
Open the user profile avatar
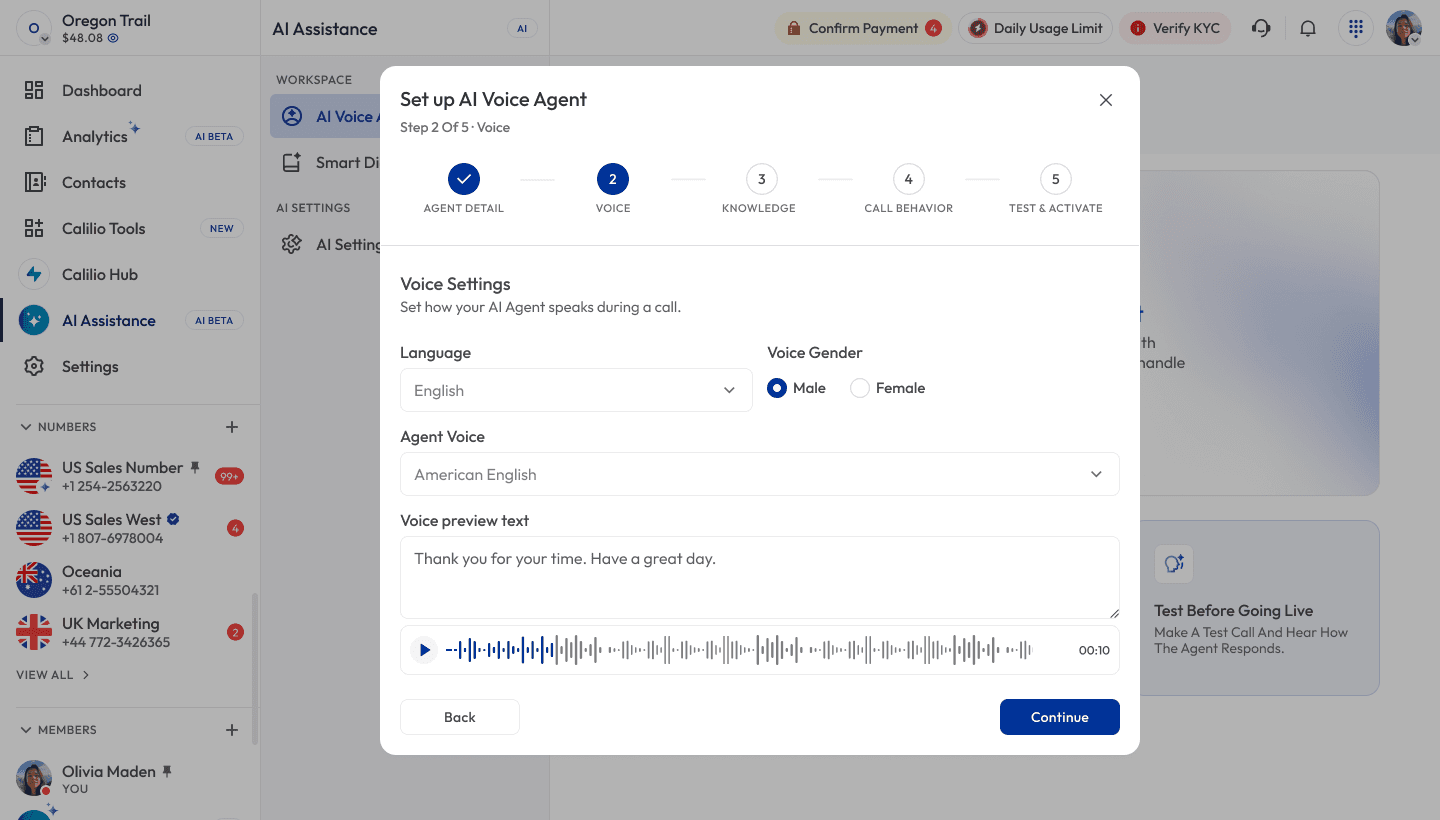tap(1404, 28)
